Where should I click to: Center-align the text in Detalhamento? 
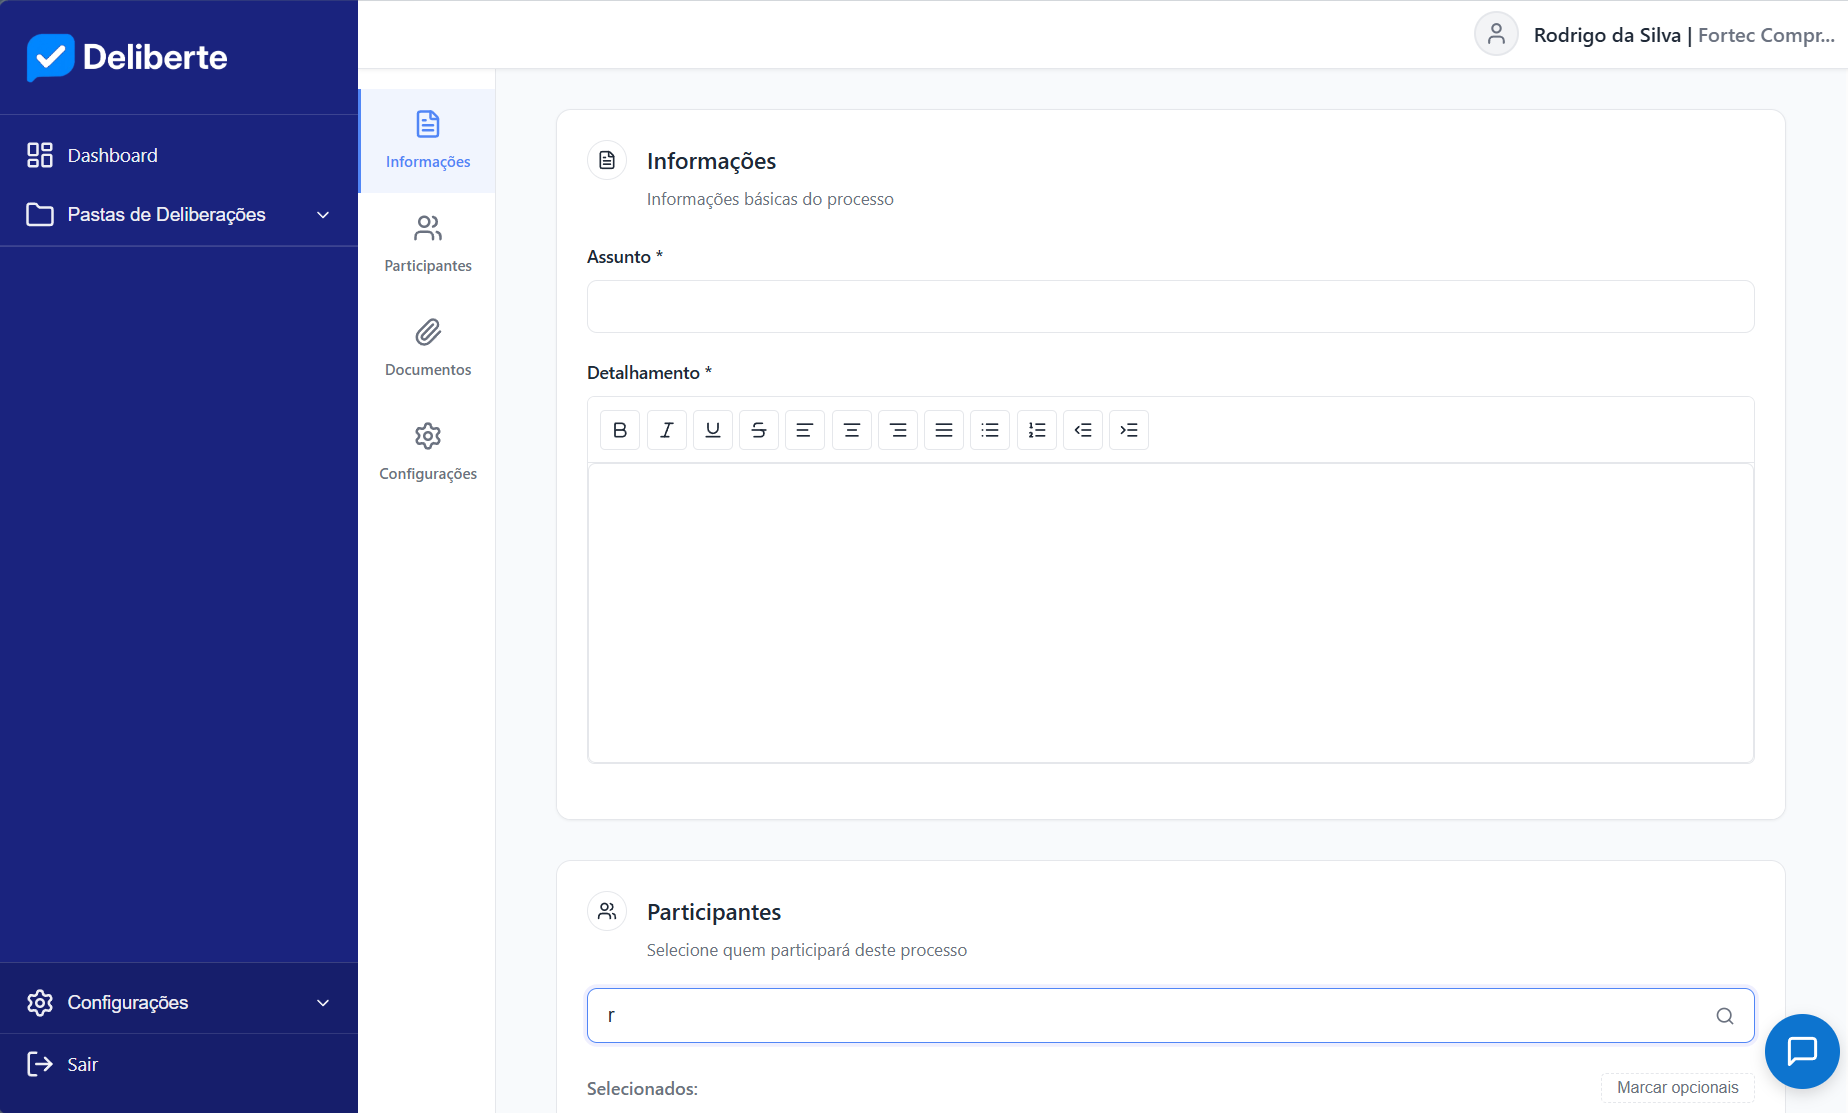click(x=852, y=430)
